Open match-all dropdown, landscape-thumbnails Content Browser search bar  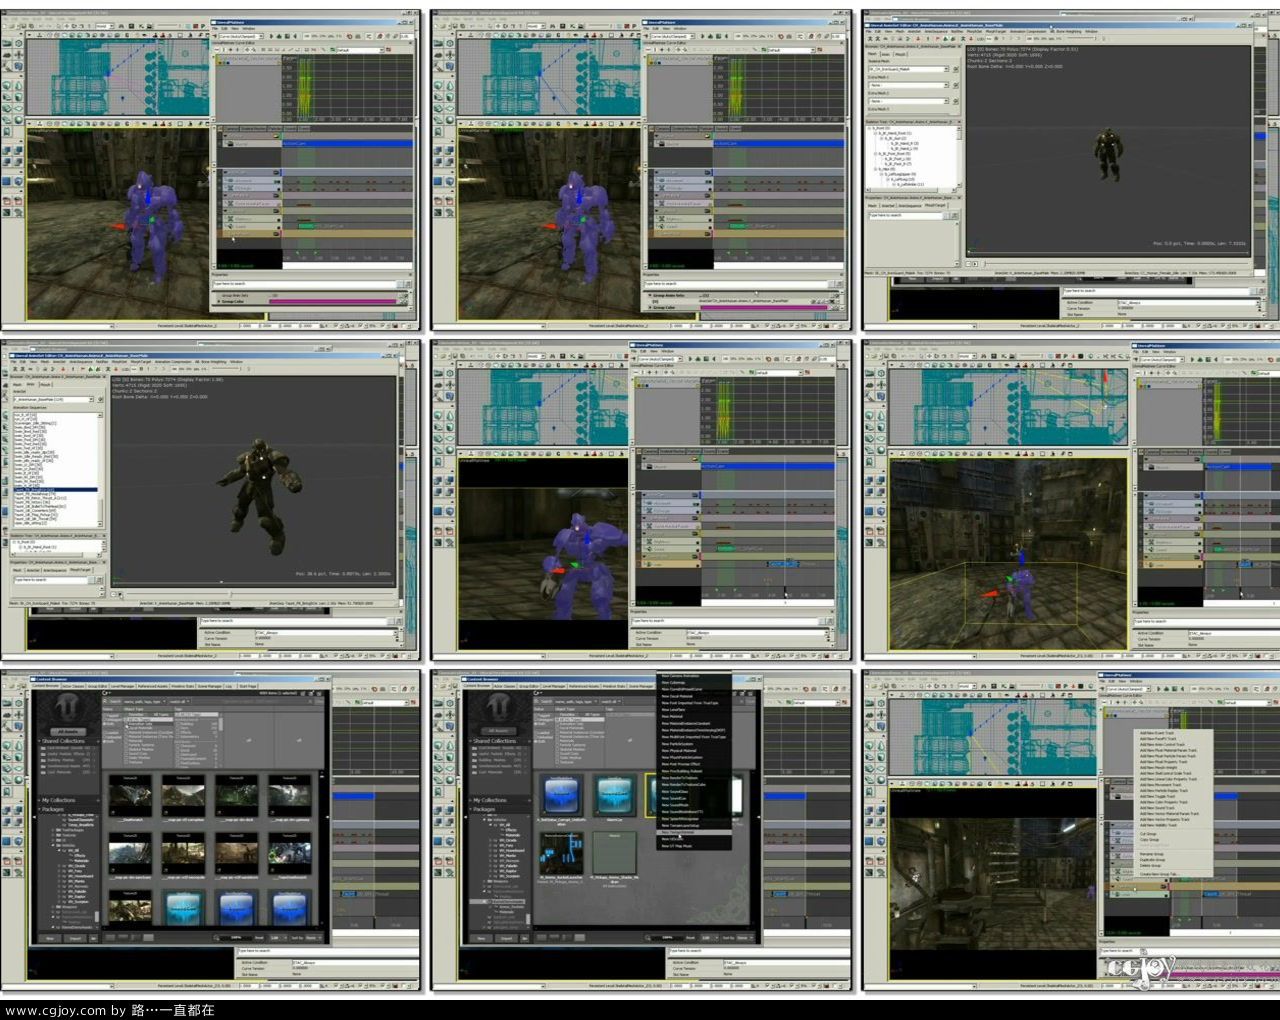pyautogui.click(x=180, y=701)
